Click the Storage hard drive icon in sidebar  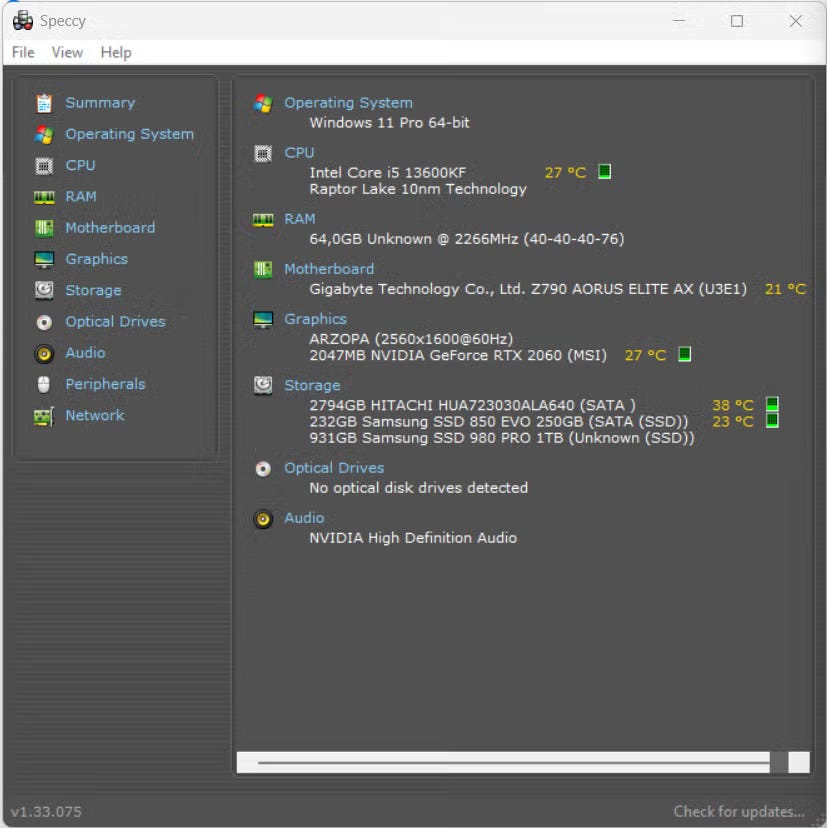(44, 290)
